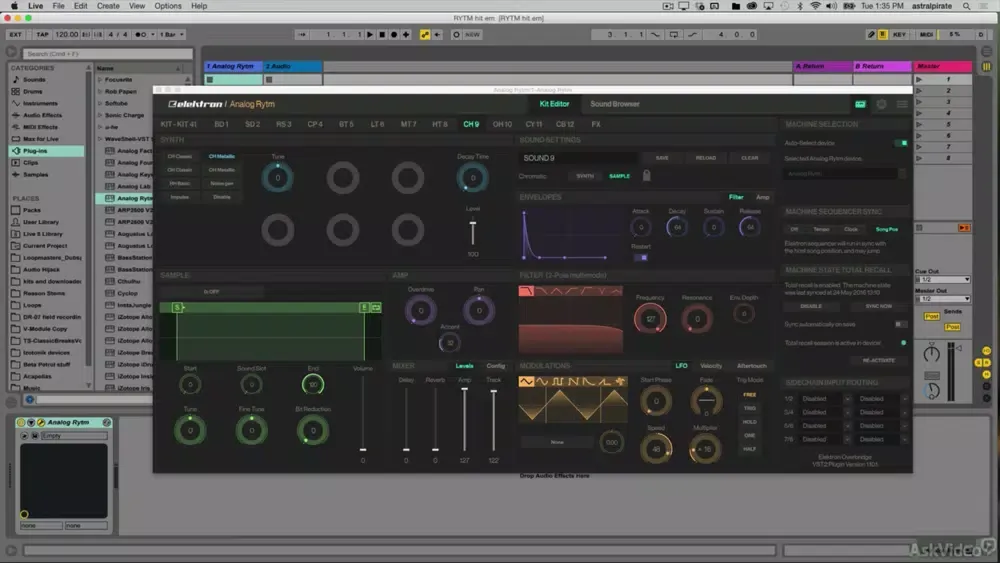Toggle Auto-Select device switch
This screenshot has height=563, width=1000.
(903, 143)
